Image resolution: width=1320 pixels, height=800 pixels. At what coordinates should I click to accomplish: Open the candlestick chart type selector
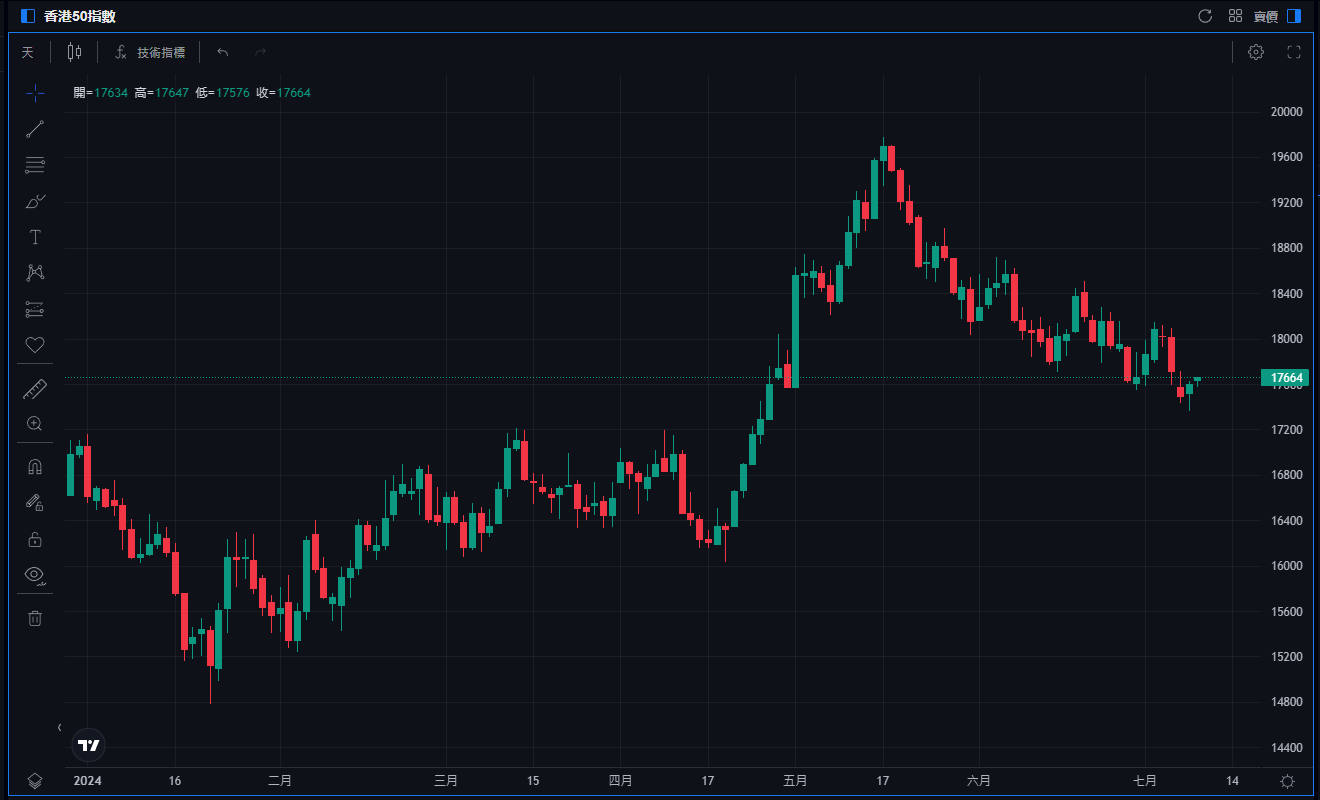click(75, 52)
